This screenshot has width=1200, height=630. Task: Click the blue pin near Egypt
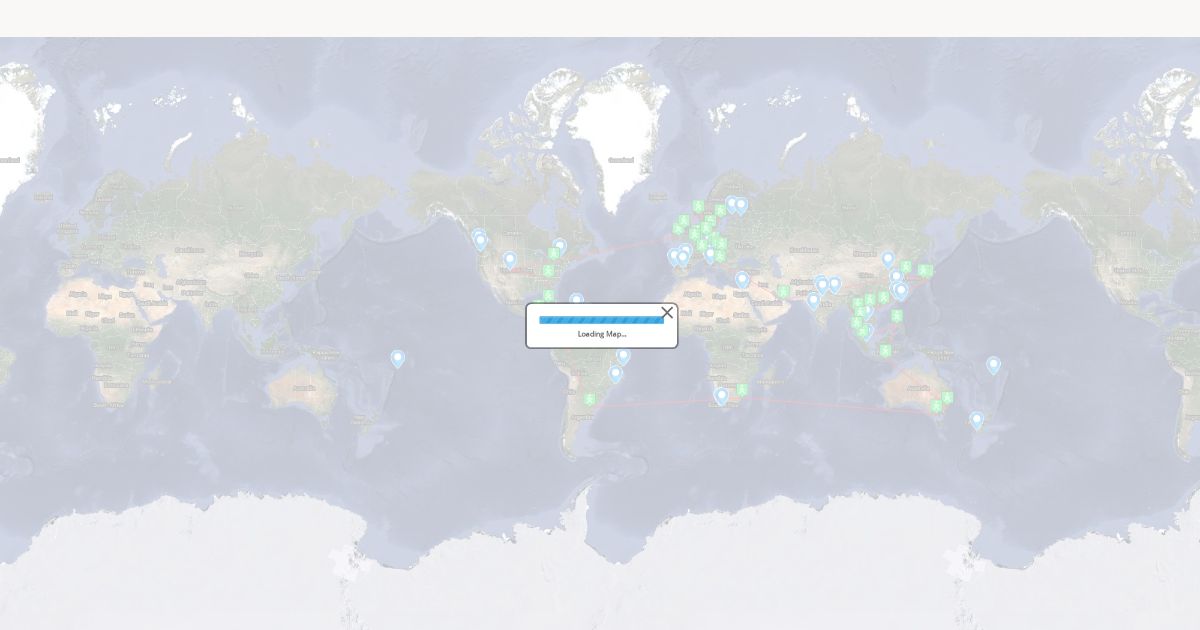click(x=742, y=280)
